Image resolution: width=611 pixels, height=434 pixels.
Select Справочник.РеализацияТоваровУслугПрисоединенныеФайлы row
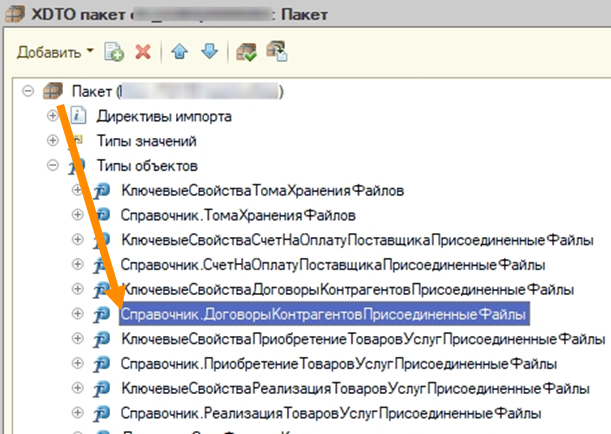coord(331,413)
